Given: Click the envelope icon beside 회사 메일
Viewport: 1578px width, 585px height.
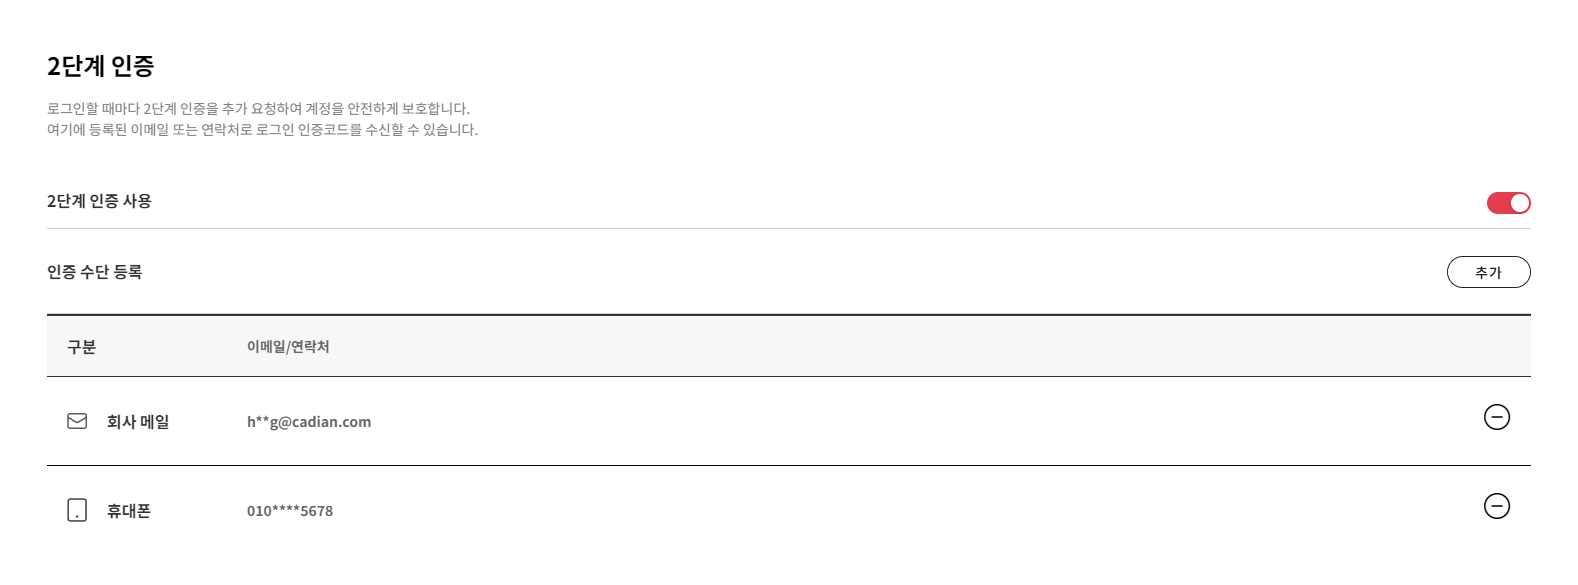Looking at the screenshot, I should (77, 421).
